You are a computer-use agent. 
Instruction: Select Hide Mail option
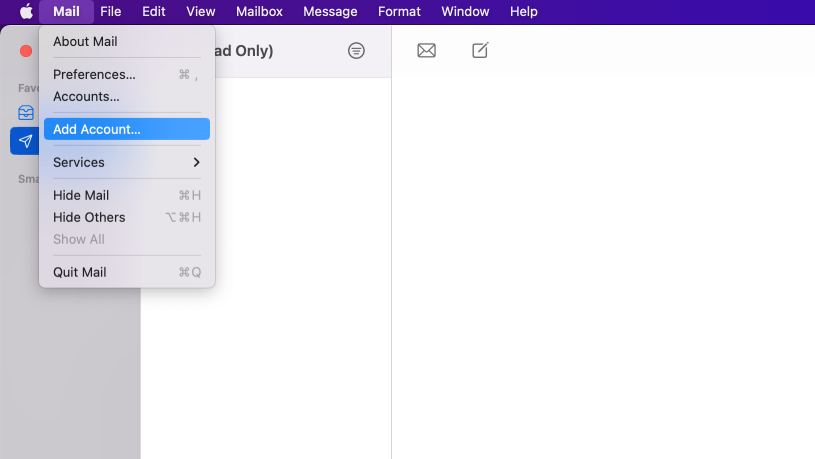tap(81, 195)
